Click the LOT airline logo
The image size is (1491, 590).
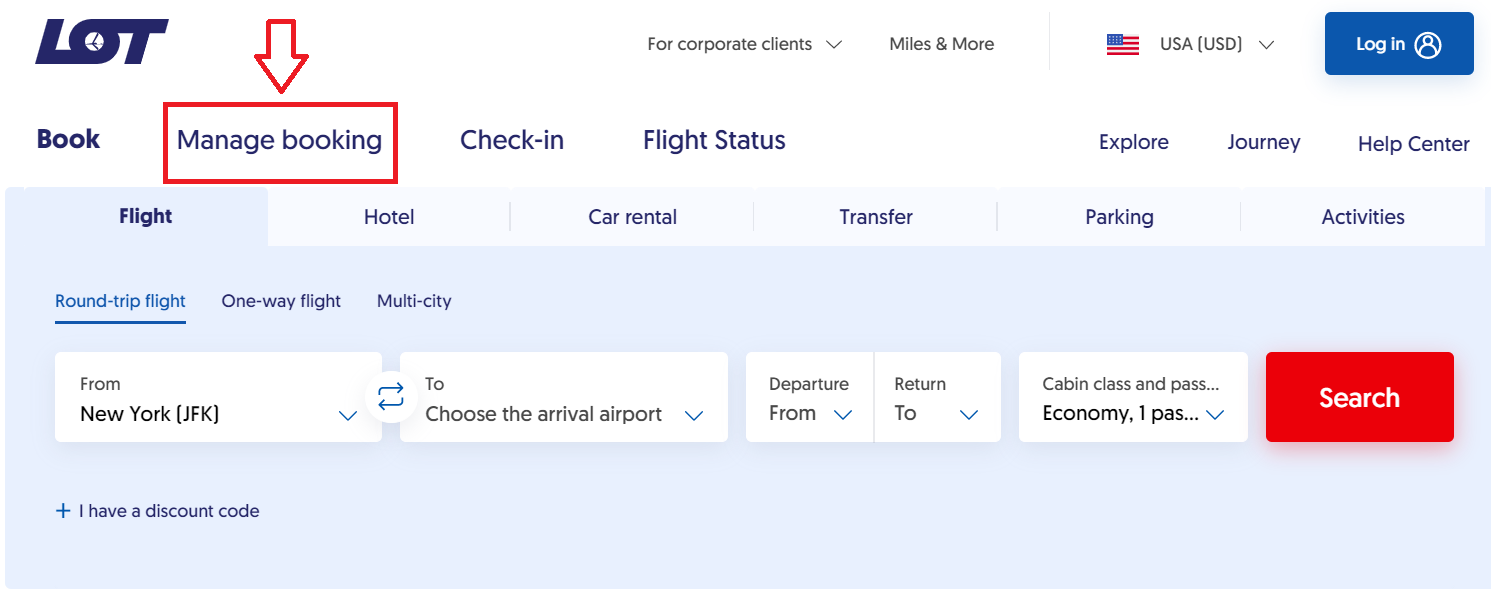[102, 42]
